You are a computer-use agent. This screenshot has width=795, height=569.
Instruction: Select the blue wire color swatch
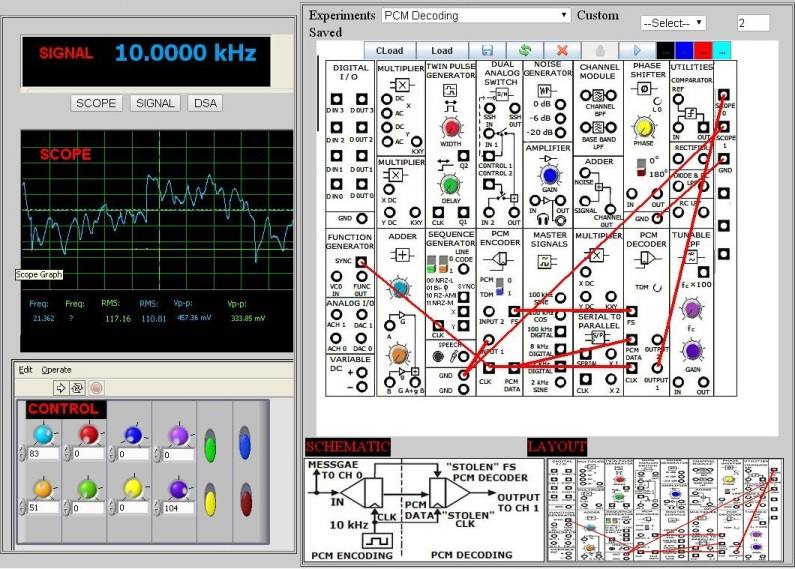tap(684, 50)
